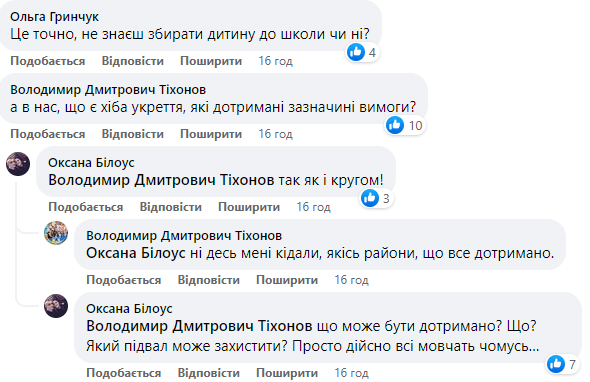Share Тіхонов's top-level comment
Image resolution: width=590 pixels, height=382 pixels.
[211, 134]
